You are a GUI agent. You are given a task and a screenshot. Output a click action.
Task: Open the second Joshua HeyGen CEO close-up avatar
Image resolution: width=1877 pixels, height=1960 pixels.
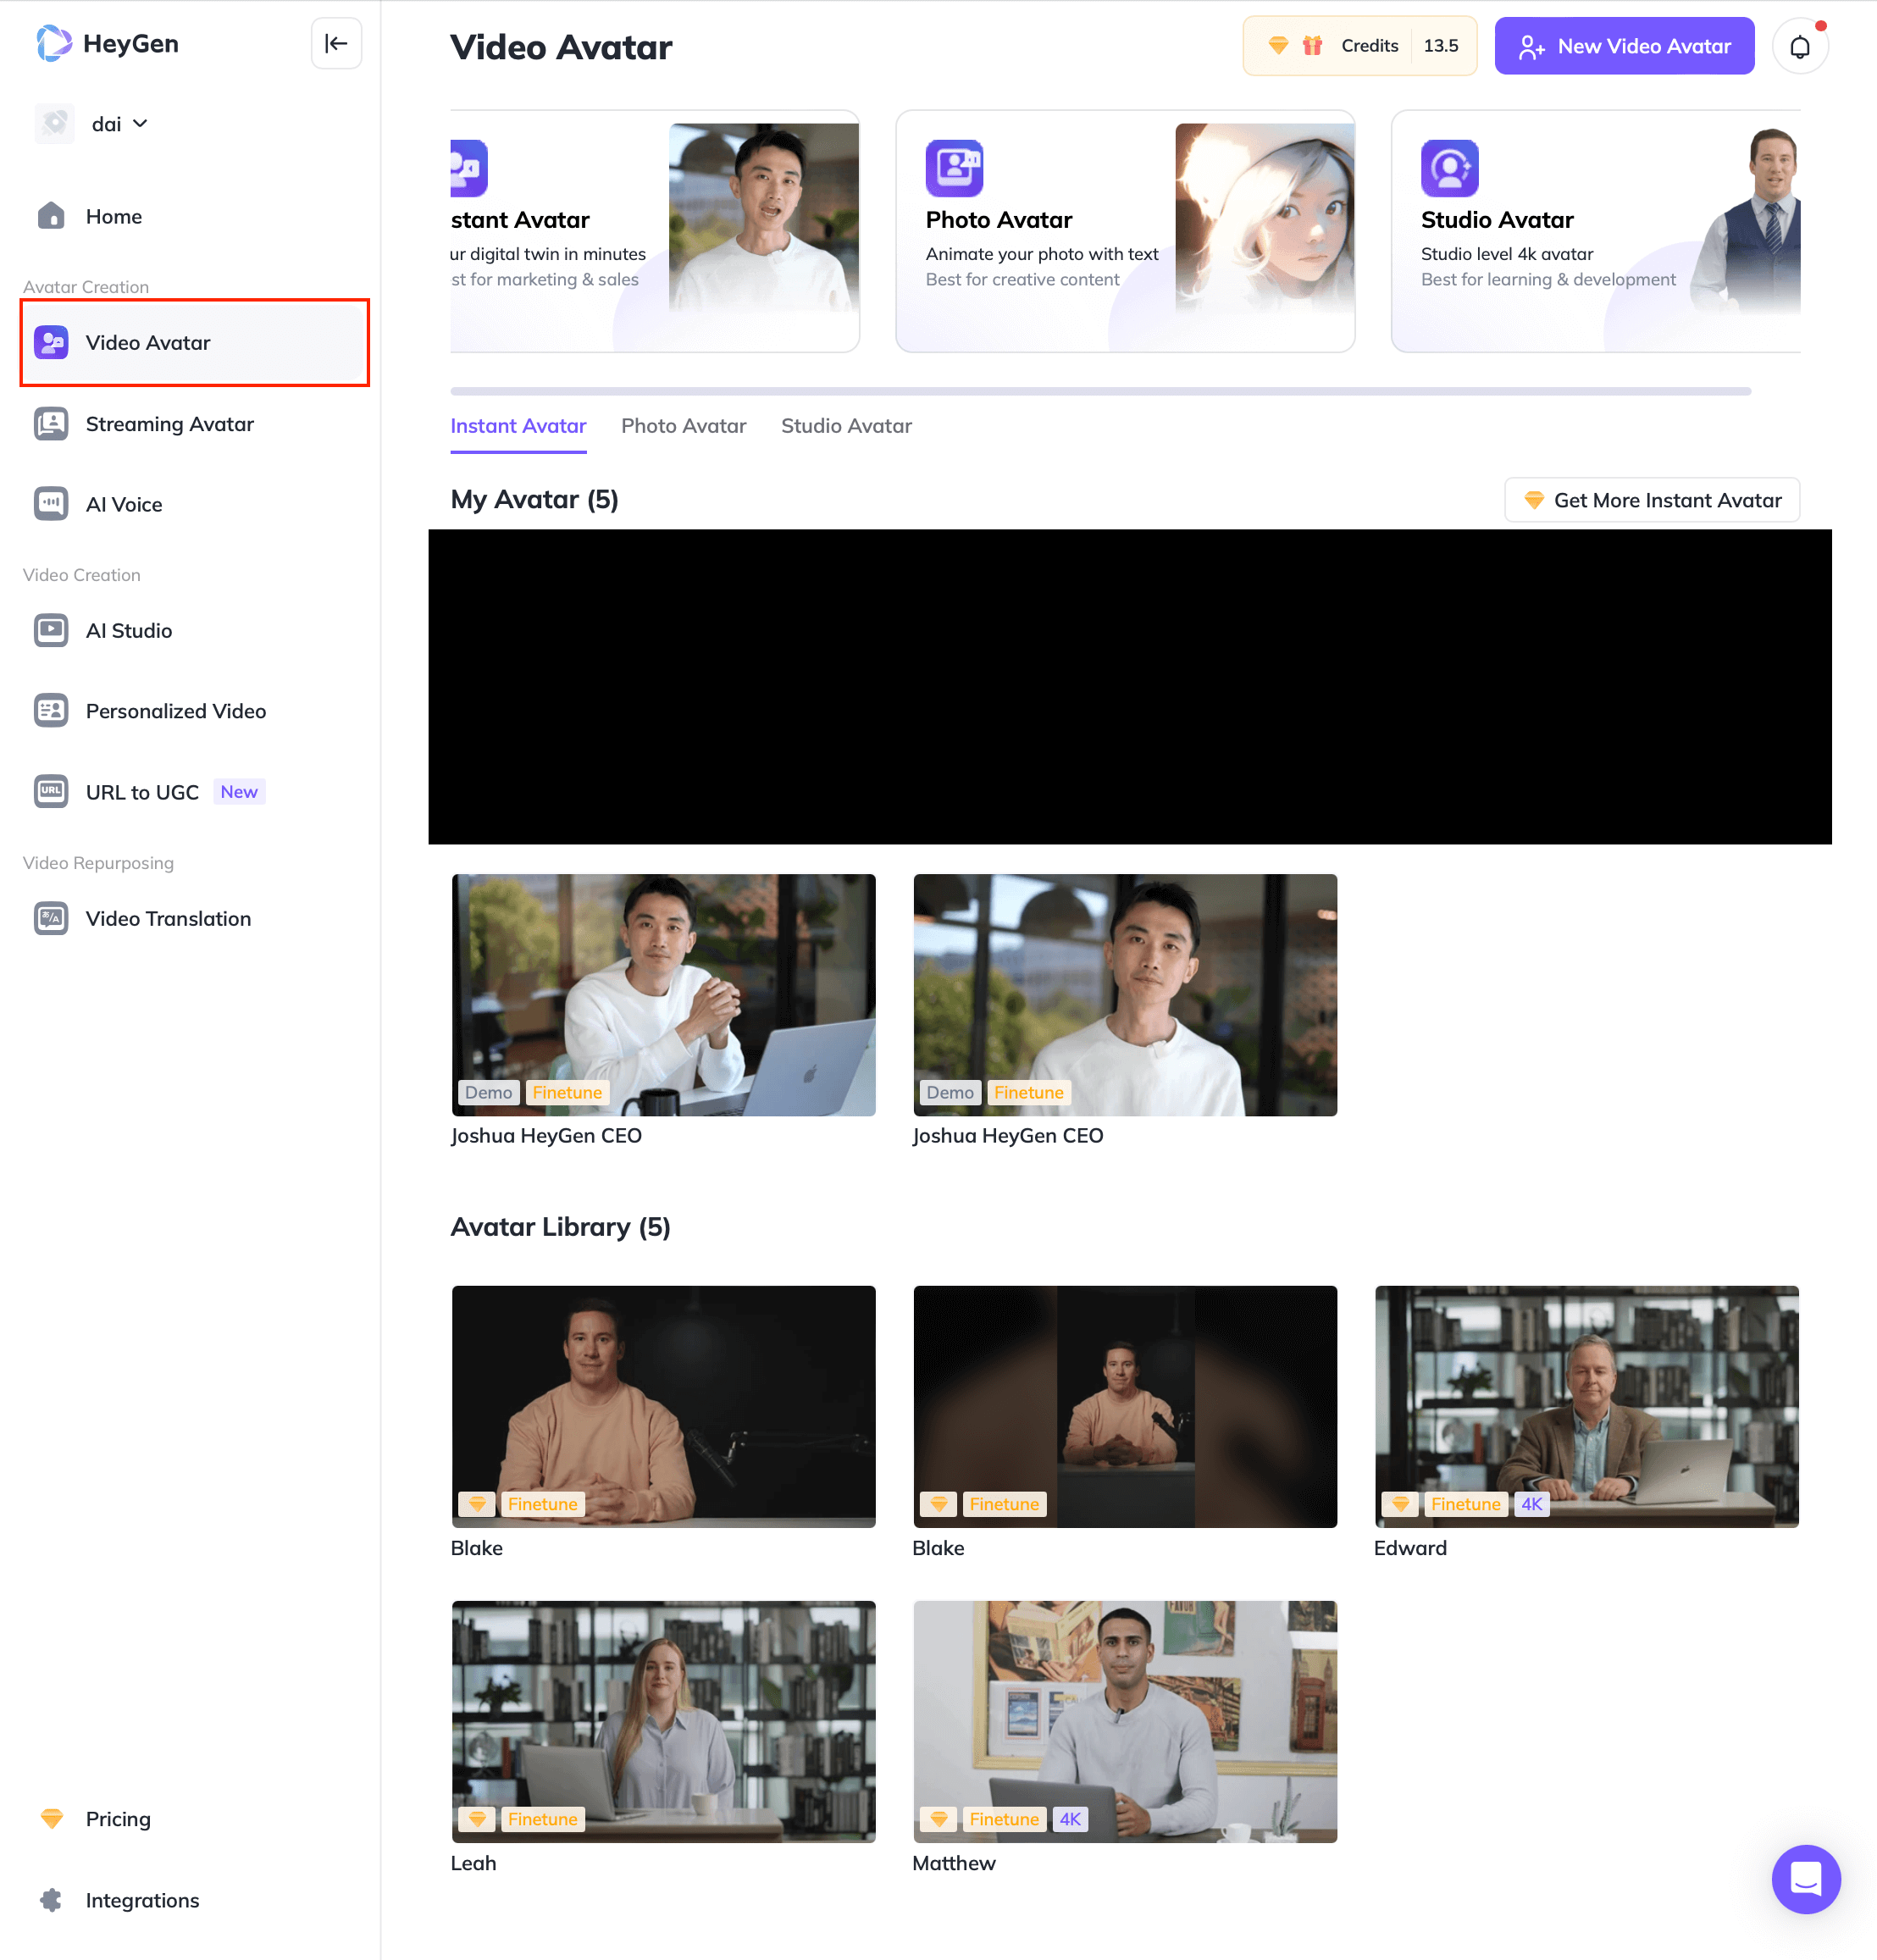1125,995
